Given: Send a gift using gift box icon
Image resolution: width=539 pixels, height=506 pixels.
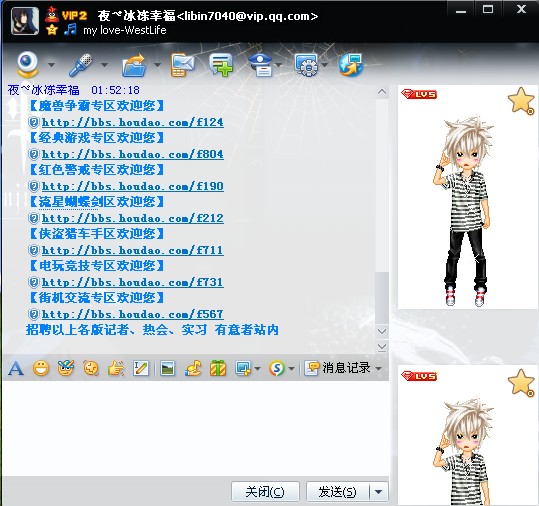Looking at the screenshot, I should pyautogui.click(x=218, y=368).
